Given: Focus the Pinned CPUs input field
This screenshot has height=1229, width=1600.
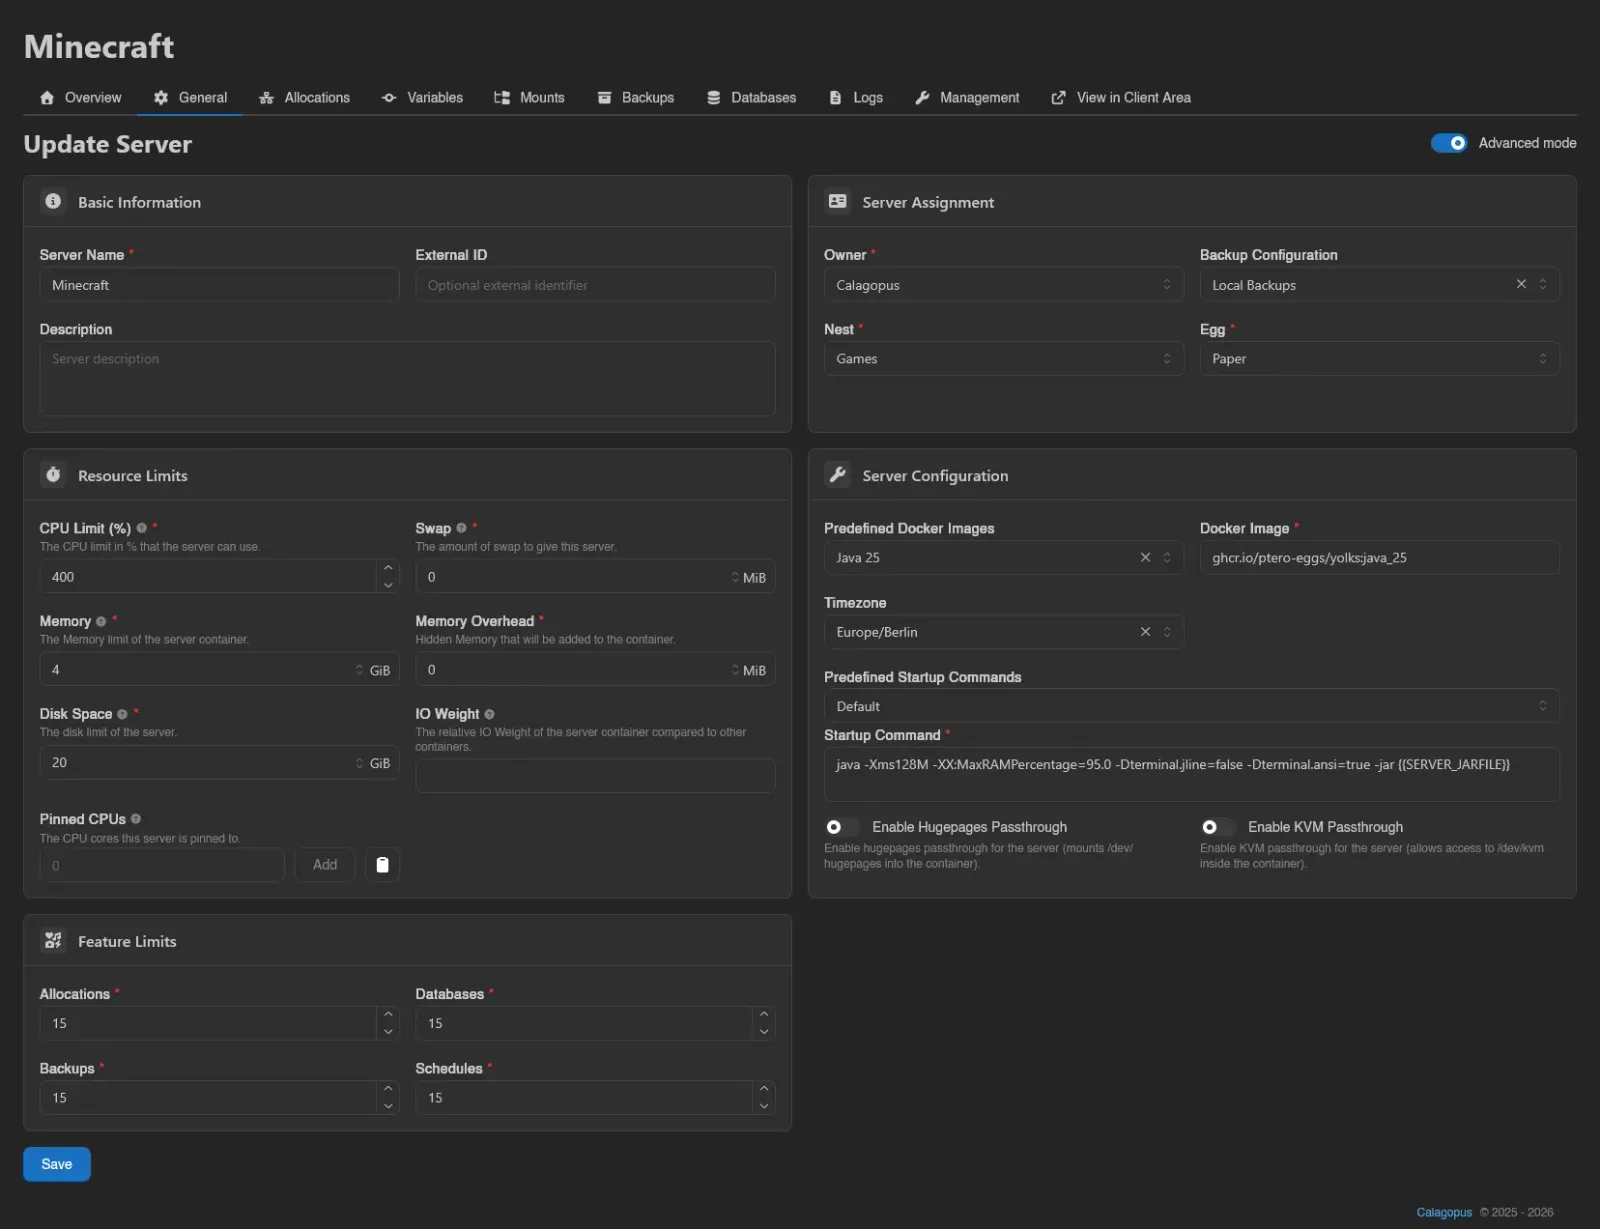Looking at the screenshot, I should point(162,865).
